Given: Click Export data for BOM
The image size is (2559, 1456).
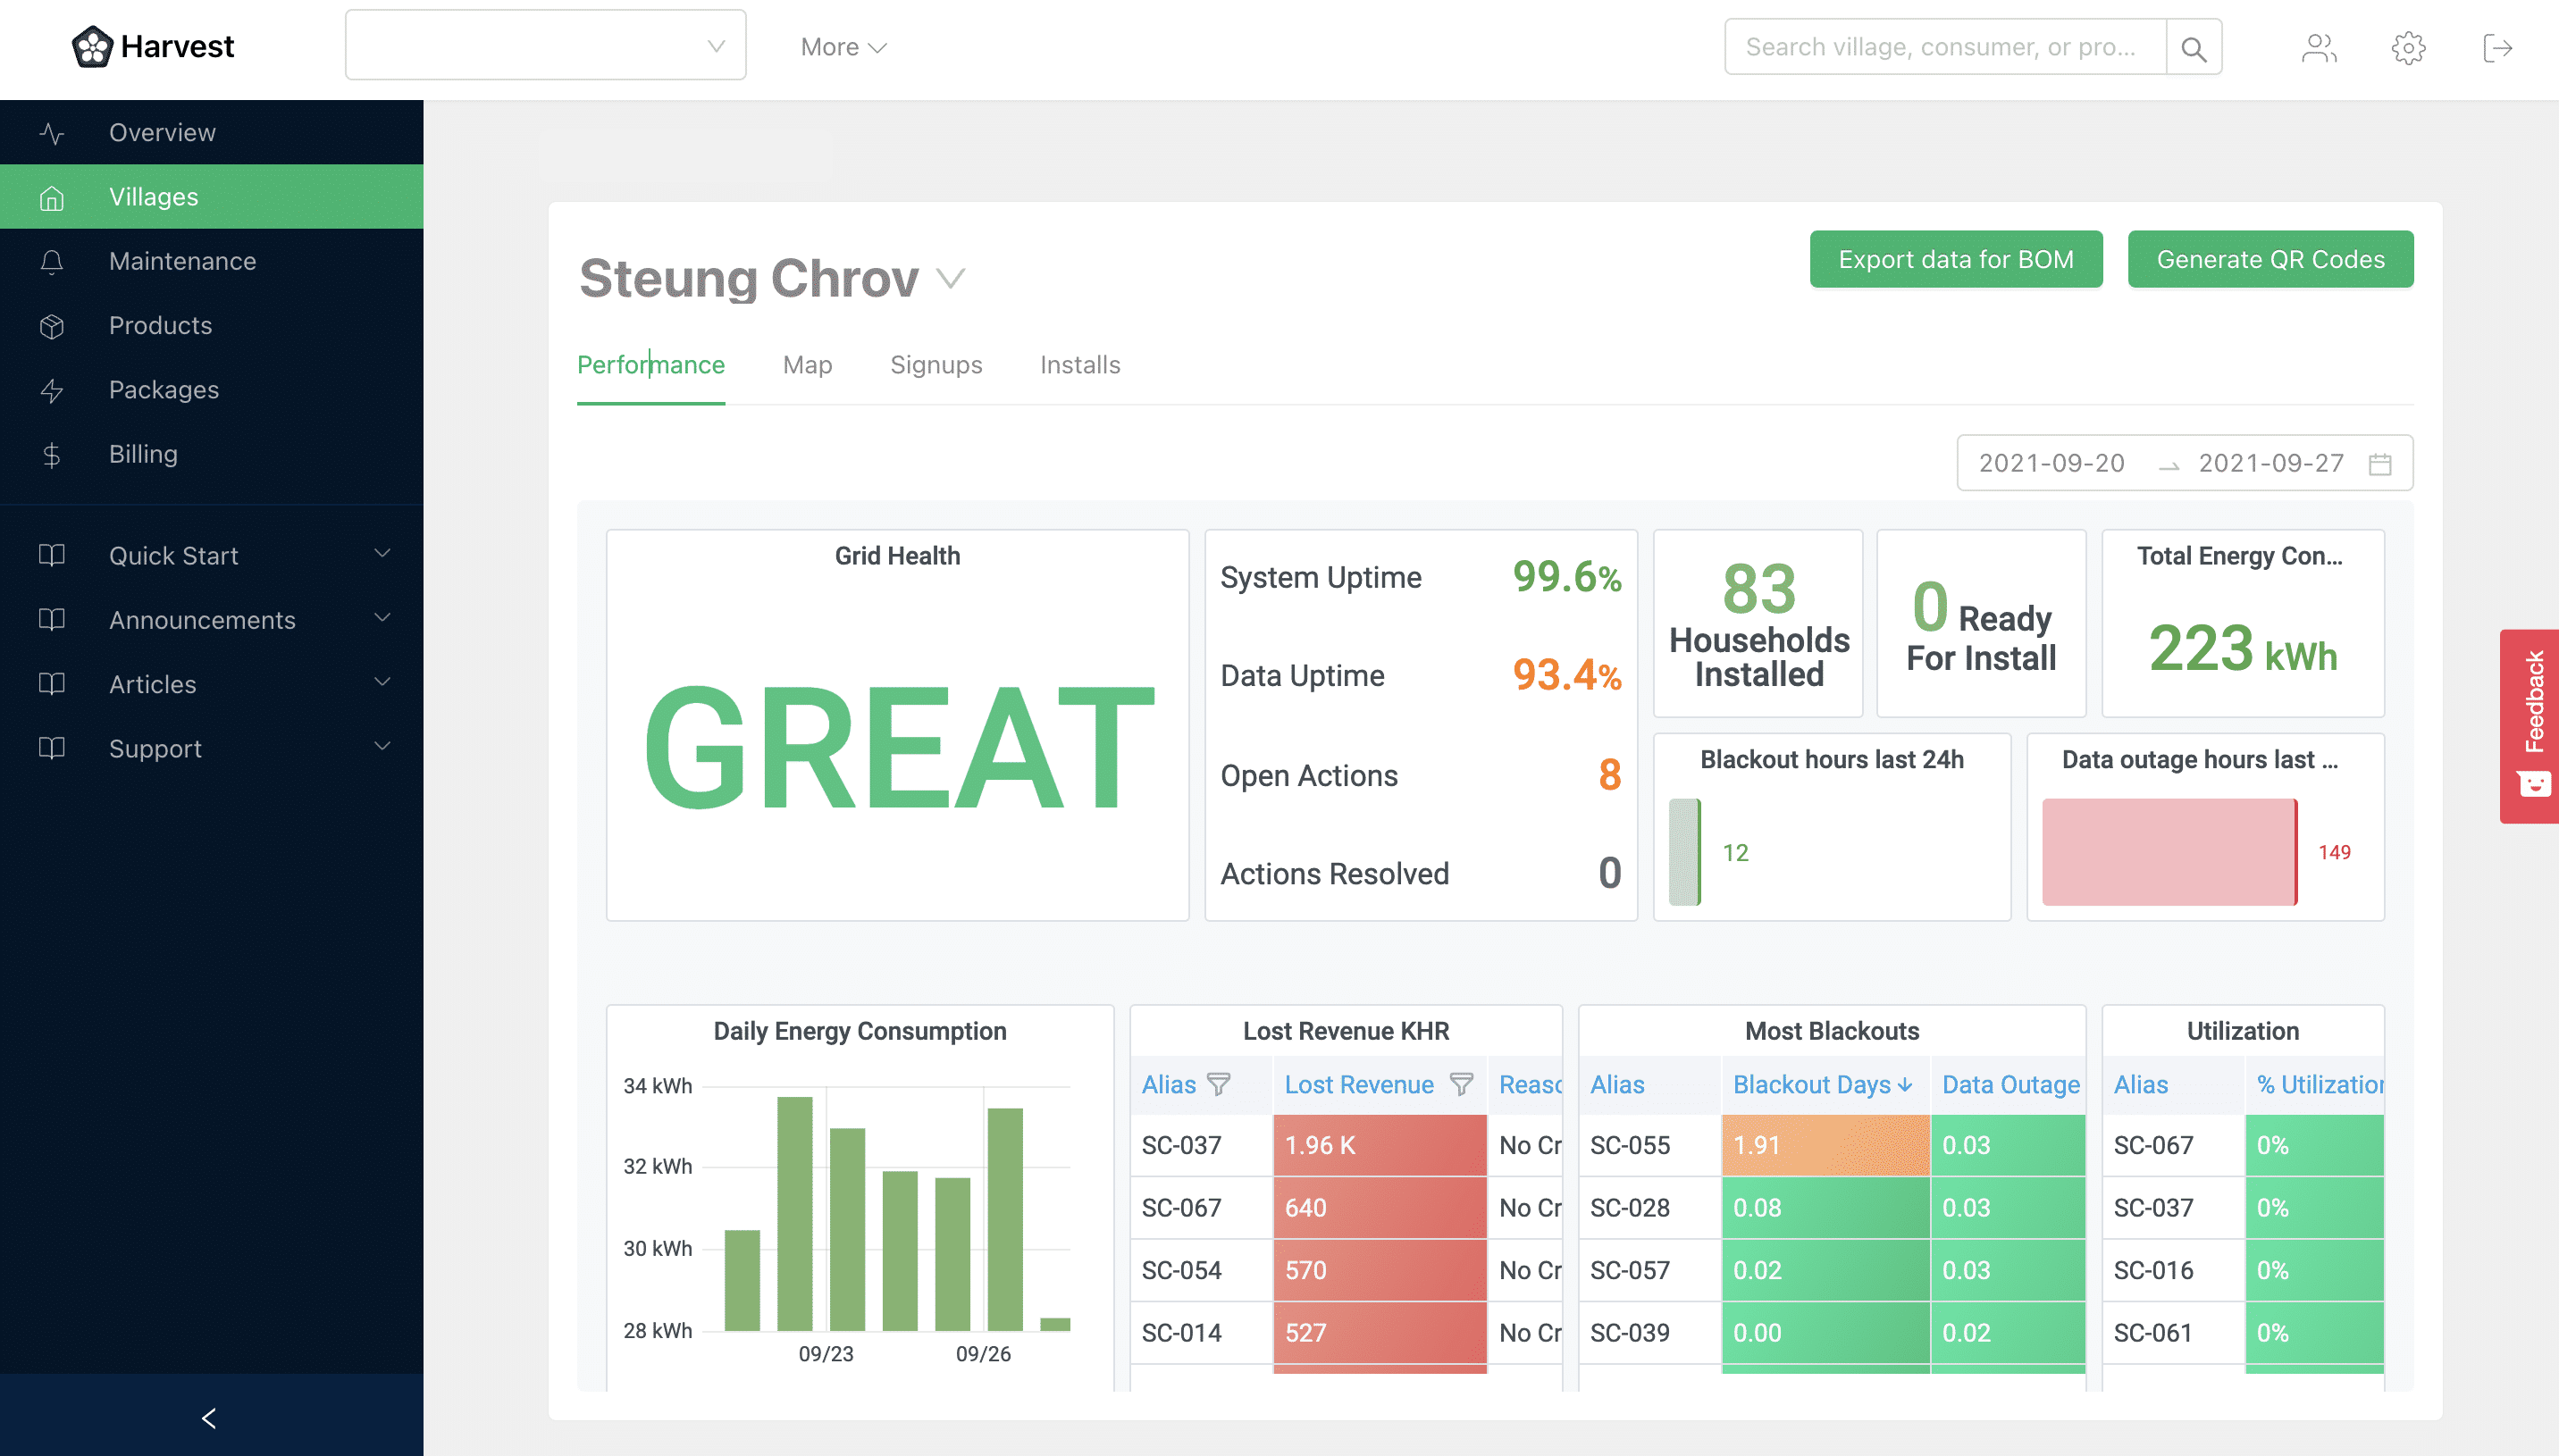Looking at the screenshot, I should 1955,259.
